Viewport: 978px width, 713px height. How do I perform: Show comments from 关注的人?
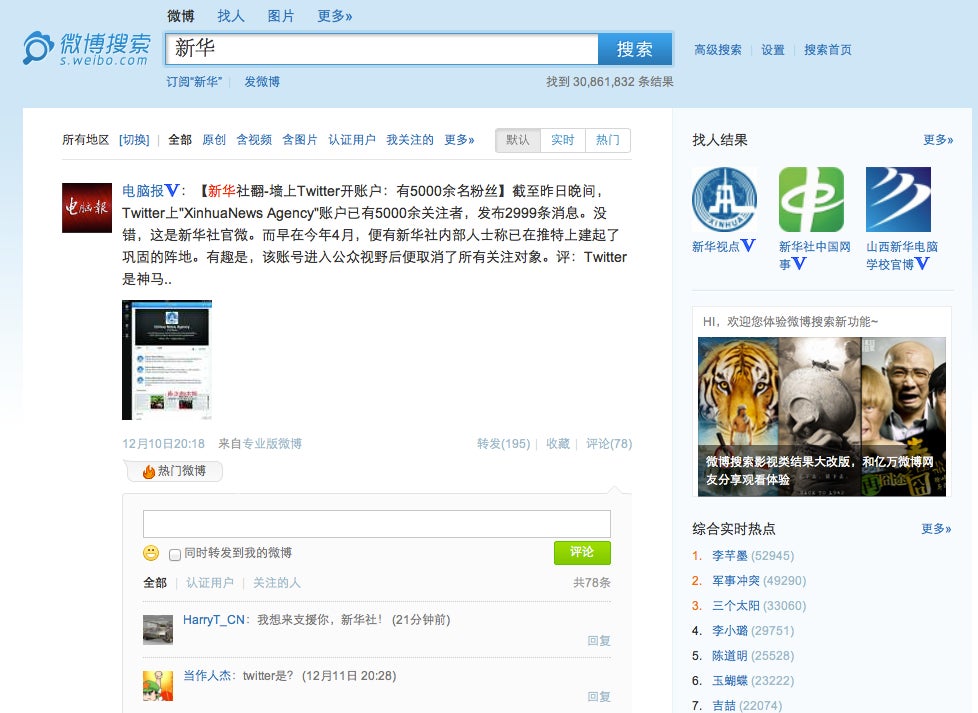(x=276, y=583)
